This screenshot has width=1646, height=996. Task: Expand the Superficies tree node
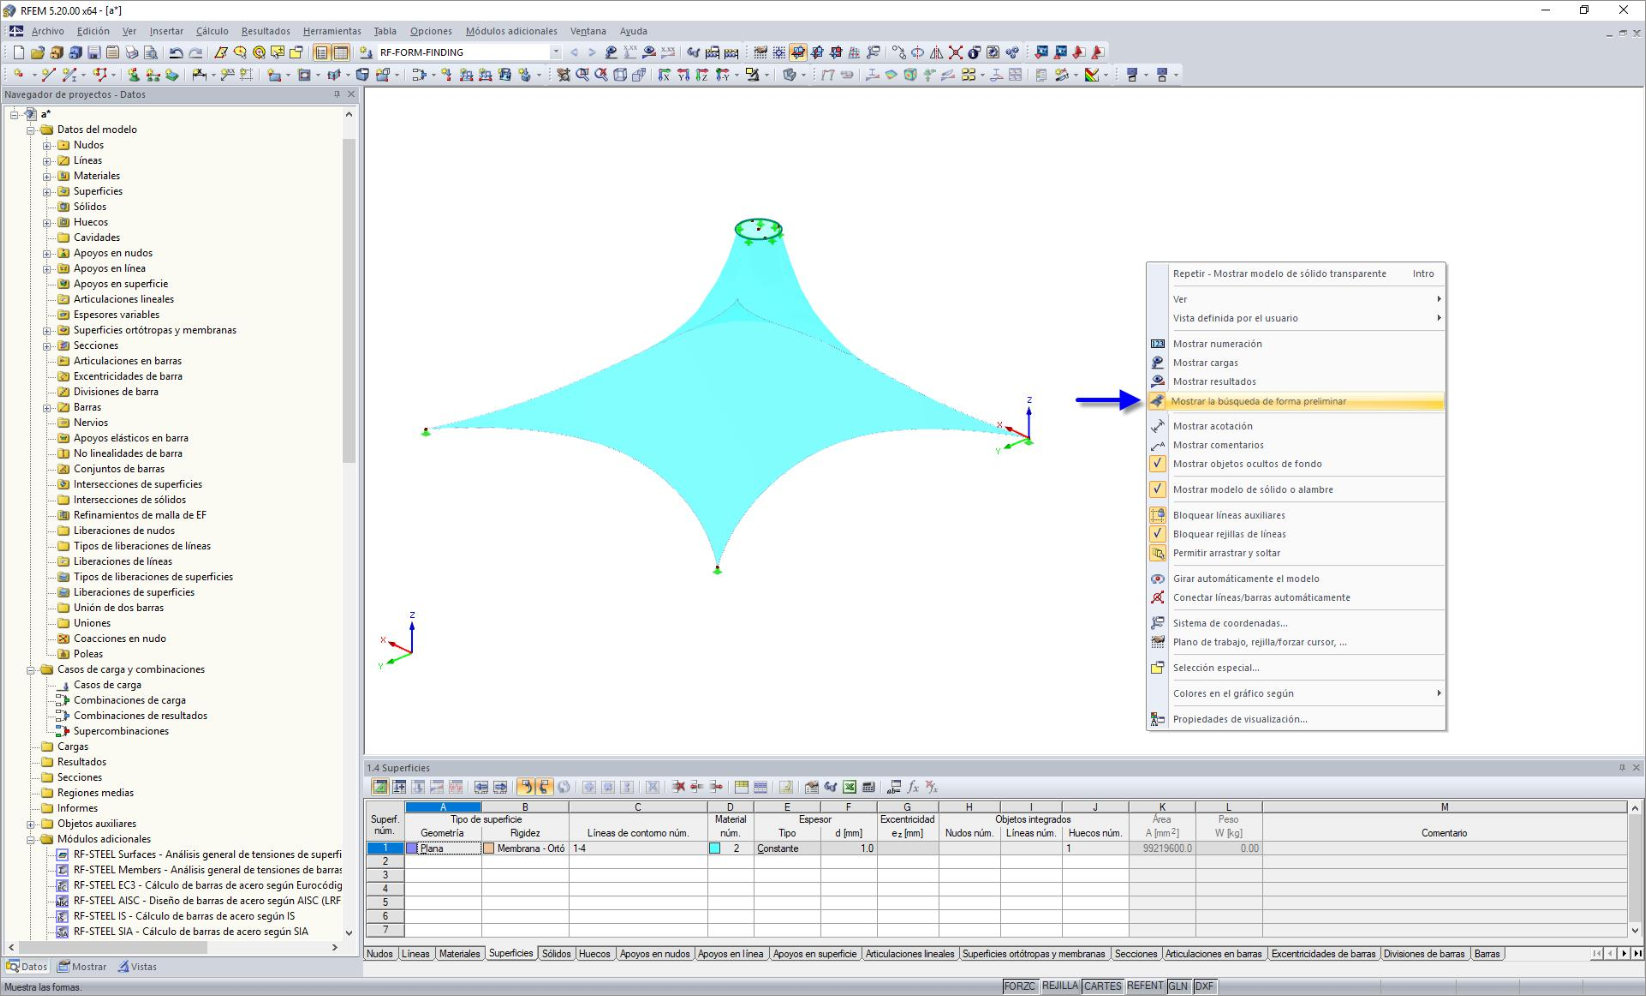pyautogui.click(x=46, y=191)
